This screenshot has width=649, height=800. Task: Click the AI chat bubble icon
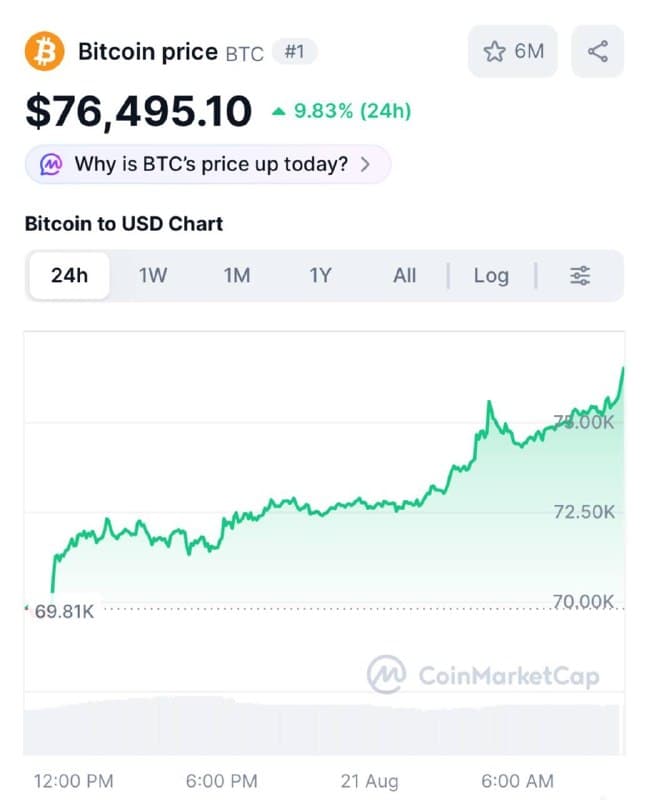52,164
